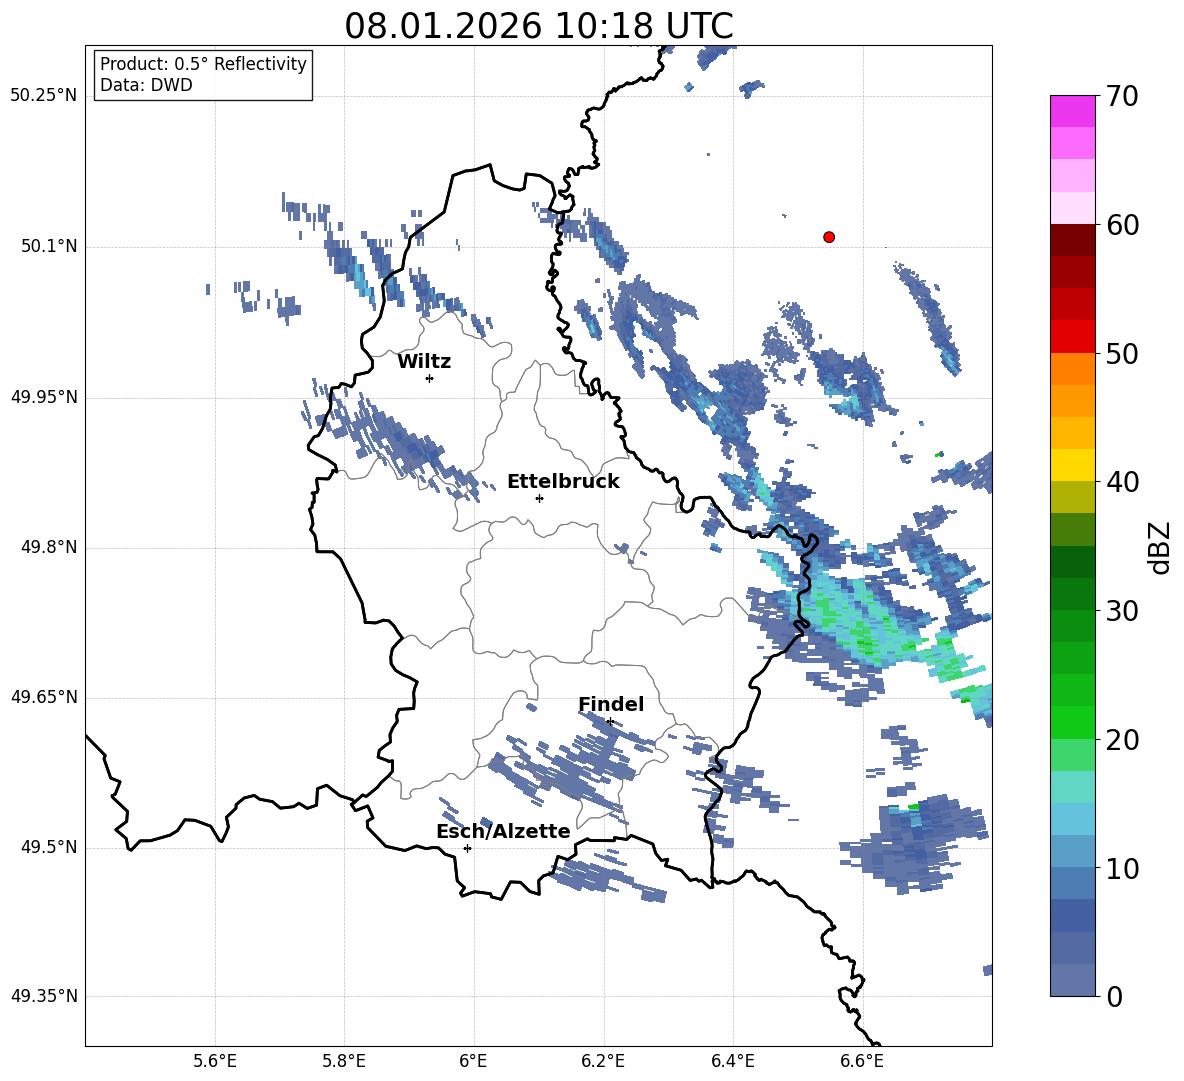Click the 60 colorbar tick label
Screen dimensions: 1184x1081
pyautogui.click(x=1121, y=225)
